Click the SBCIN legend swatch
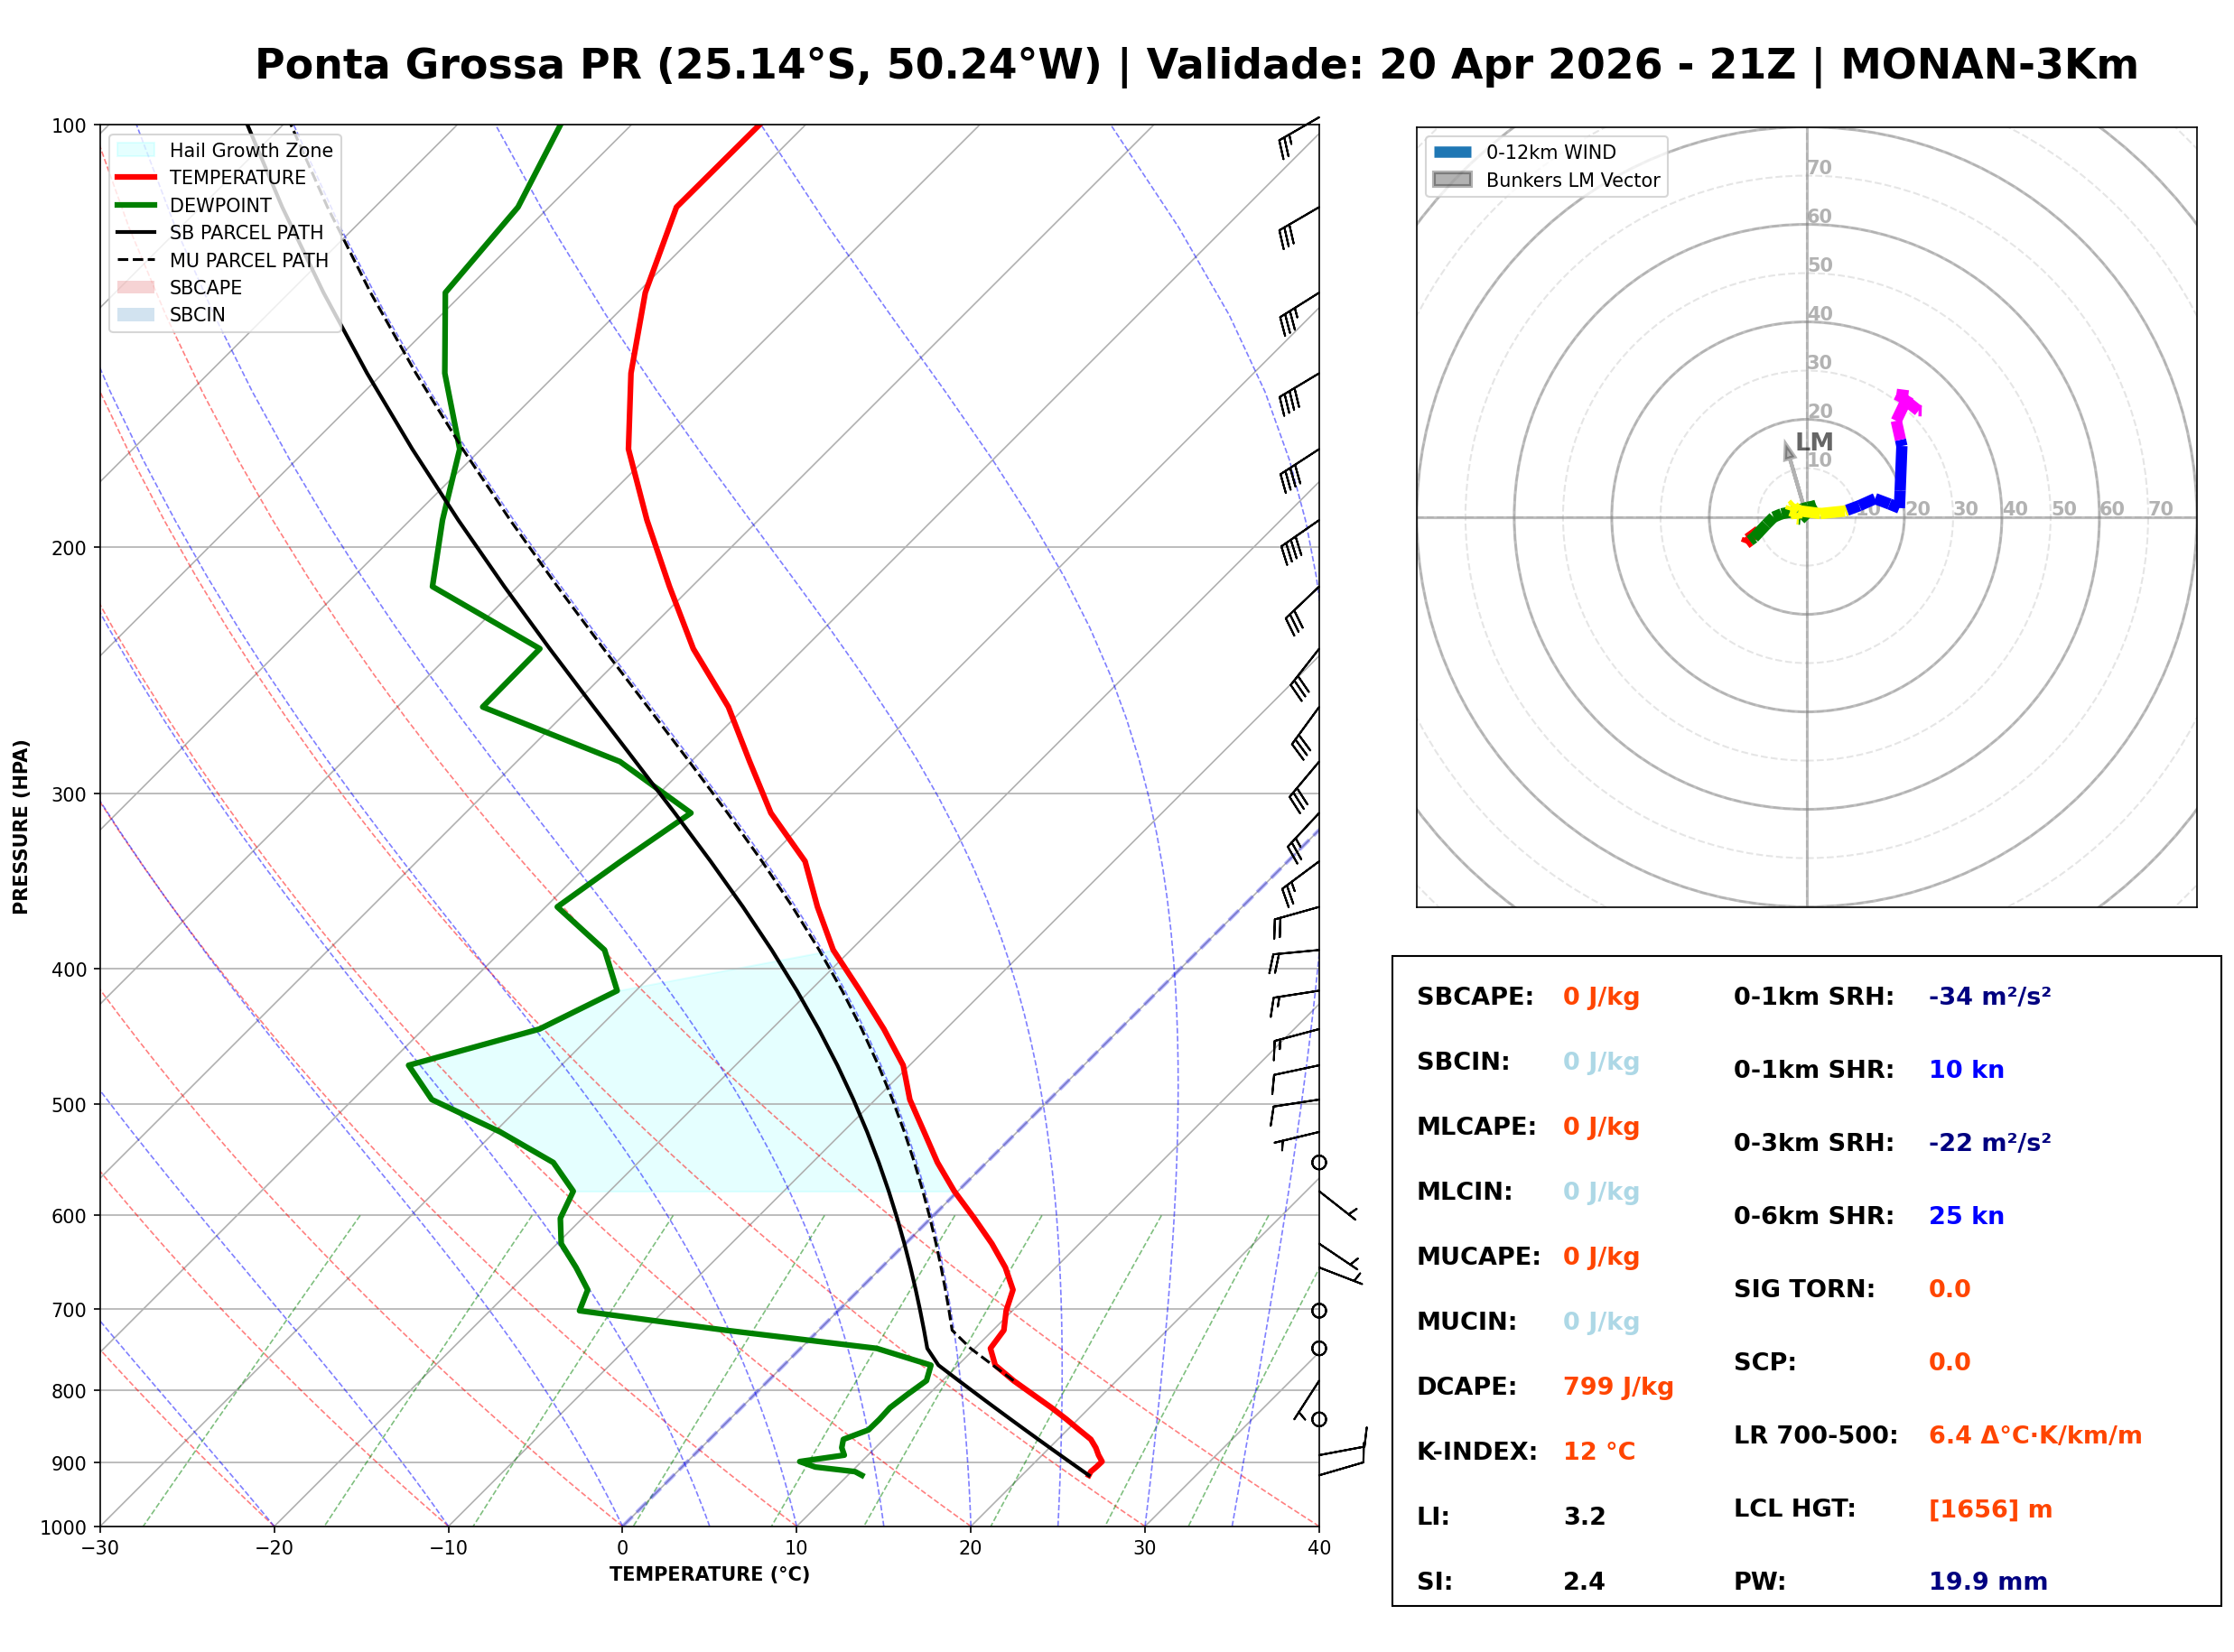The width and height of the screenshot is (2234, 1652). click(x=136, y=314)
